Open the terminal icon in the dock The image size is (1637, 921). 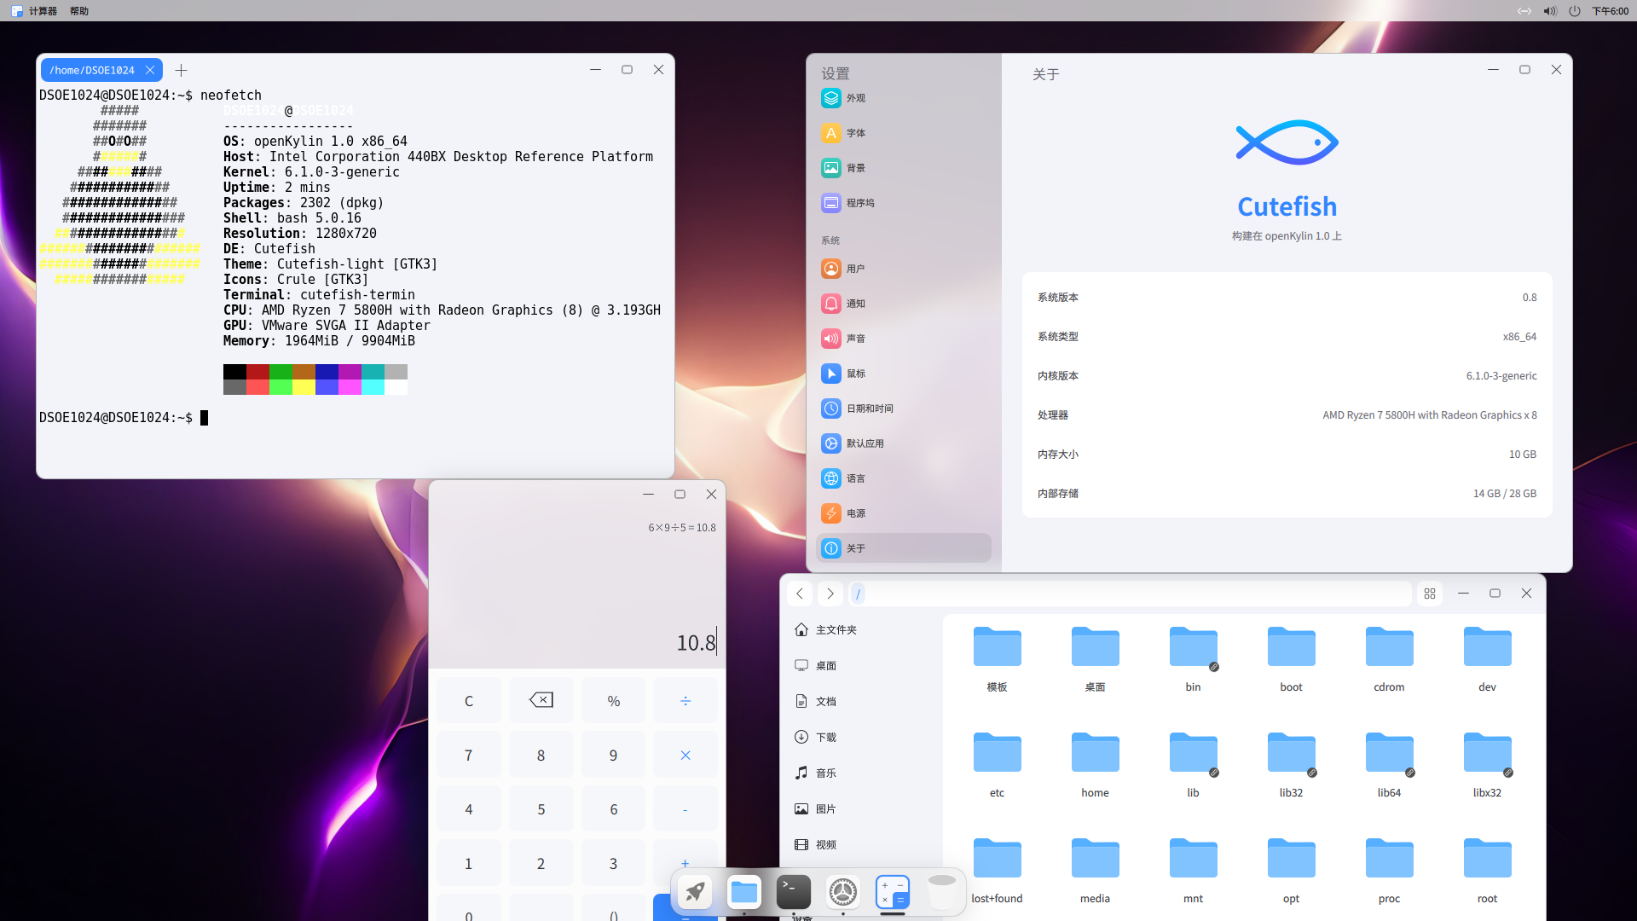(x=794, y=891)
